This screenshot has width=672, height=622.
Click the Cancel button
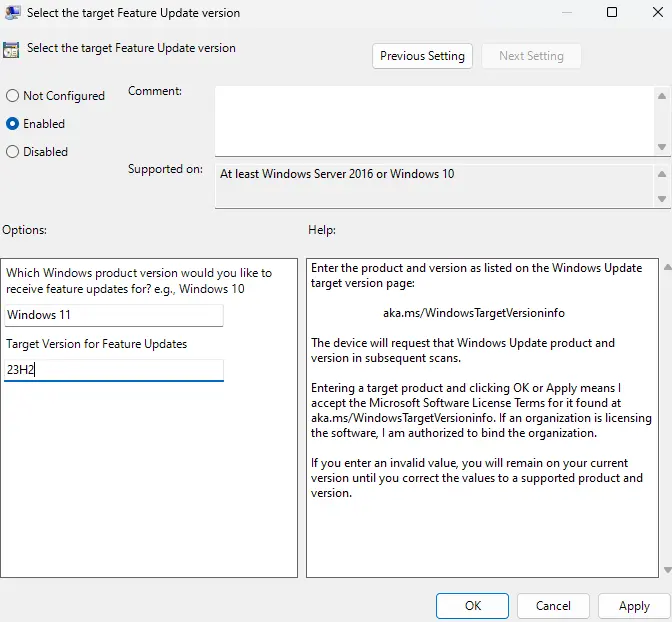pyautogui.click(x=553, y=606)
